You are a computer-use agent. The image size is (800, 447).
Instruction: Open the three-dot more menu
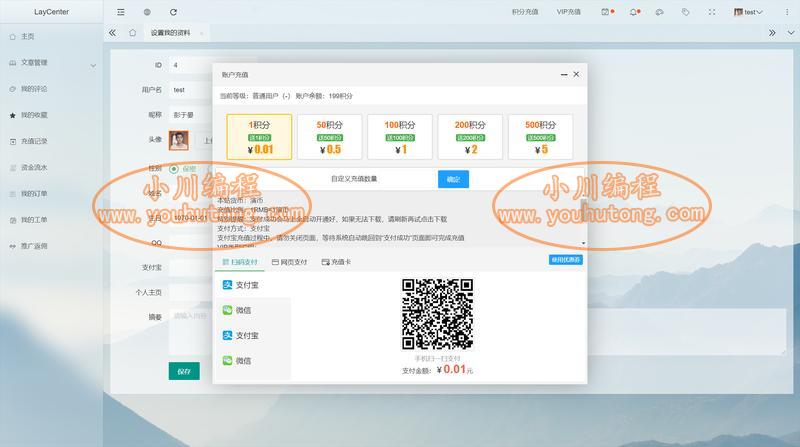click(x=787, y=12)
